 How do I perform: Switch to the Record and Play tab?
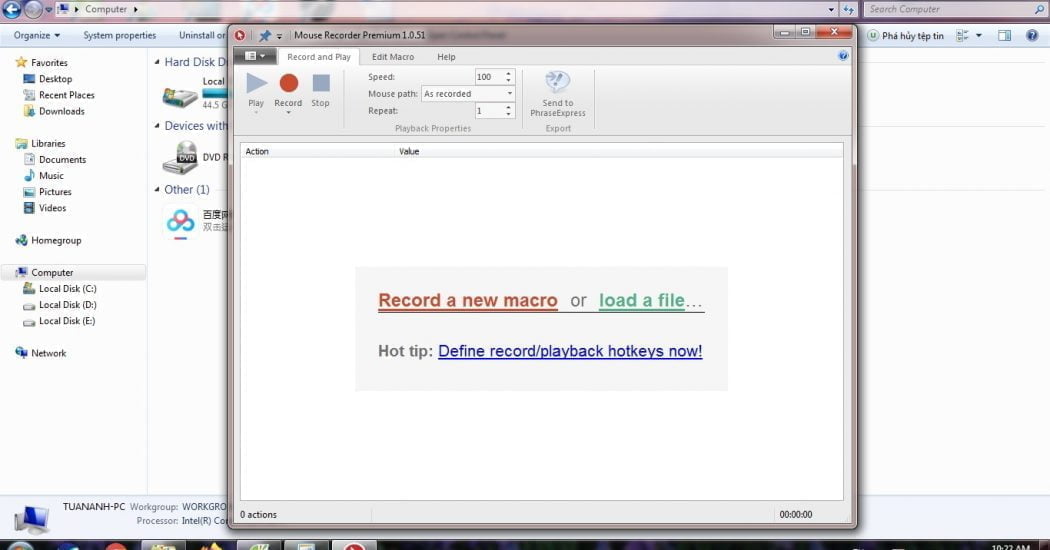319,57
